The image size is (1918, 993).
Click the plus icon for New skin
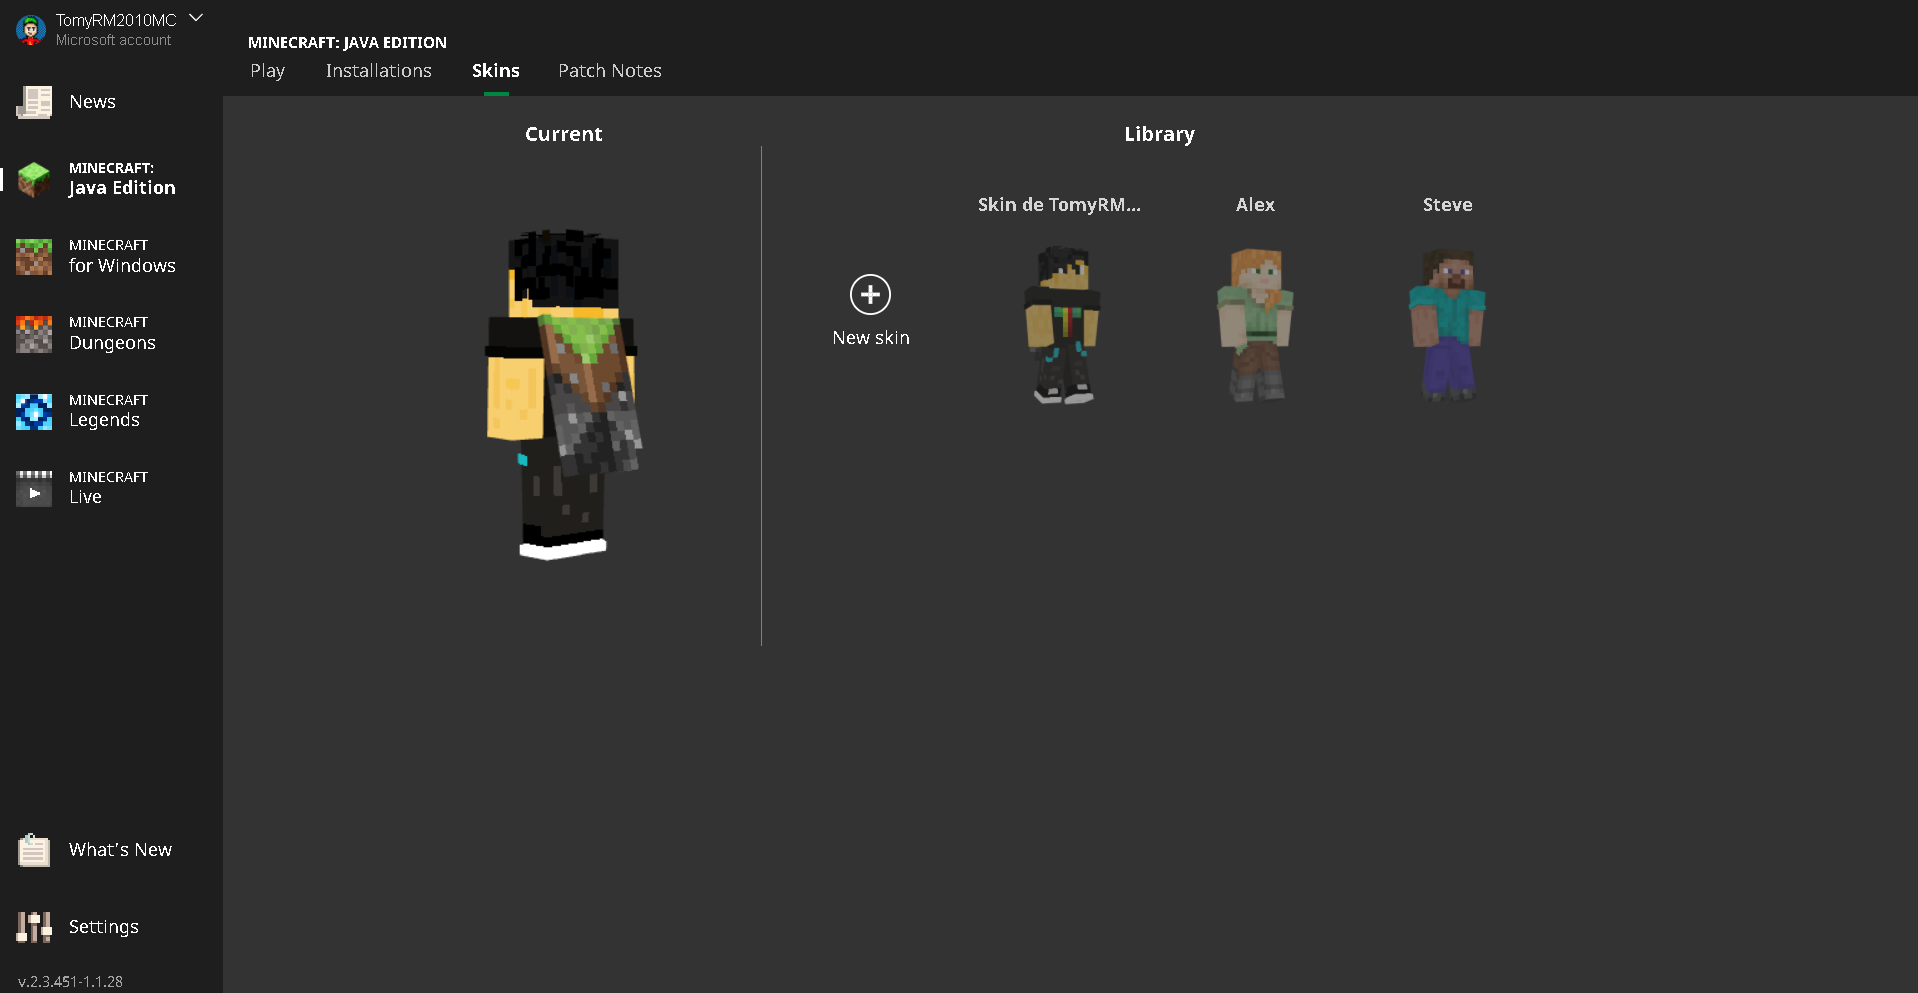tap(870, 295)
